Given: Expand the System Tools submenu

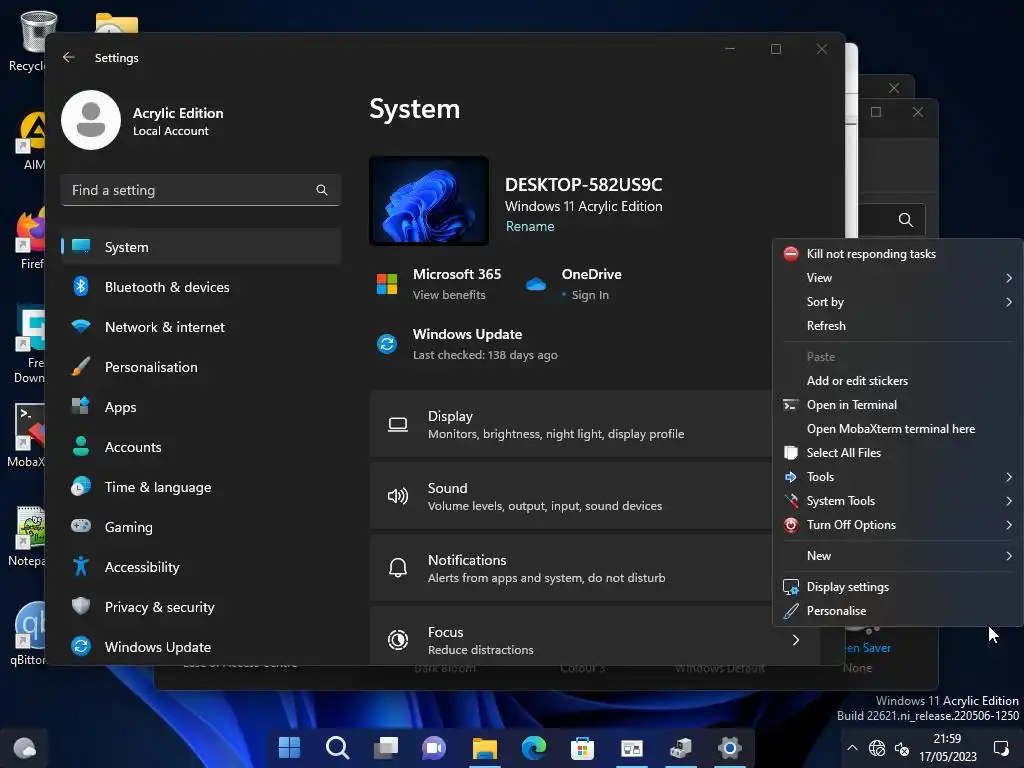Looking at the screenshot, I should [x=897, y=501].
